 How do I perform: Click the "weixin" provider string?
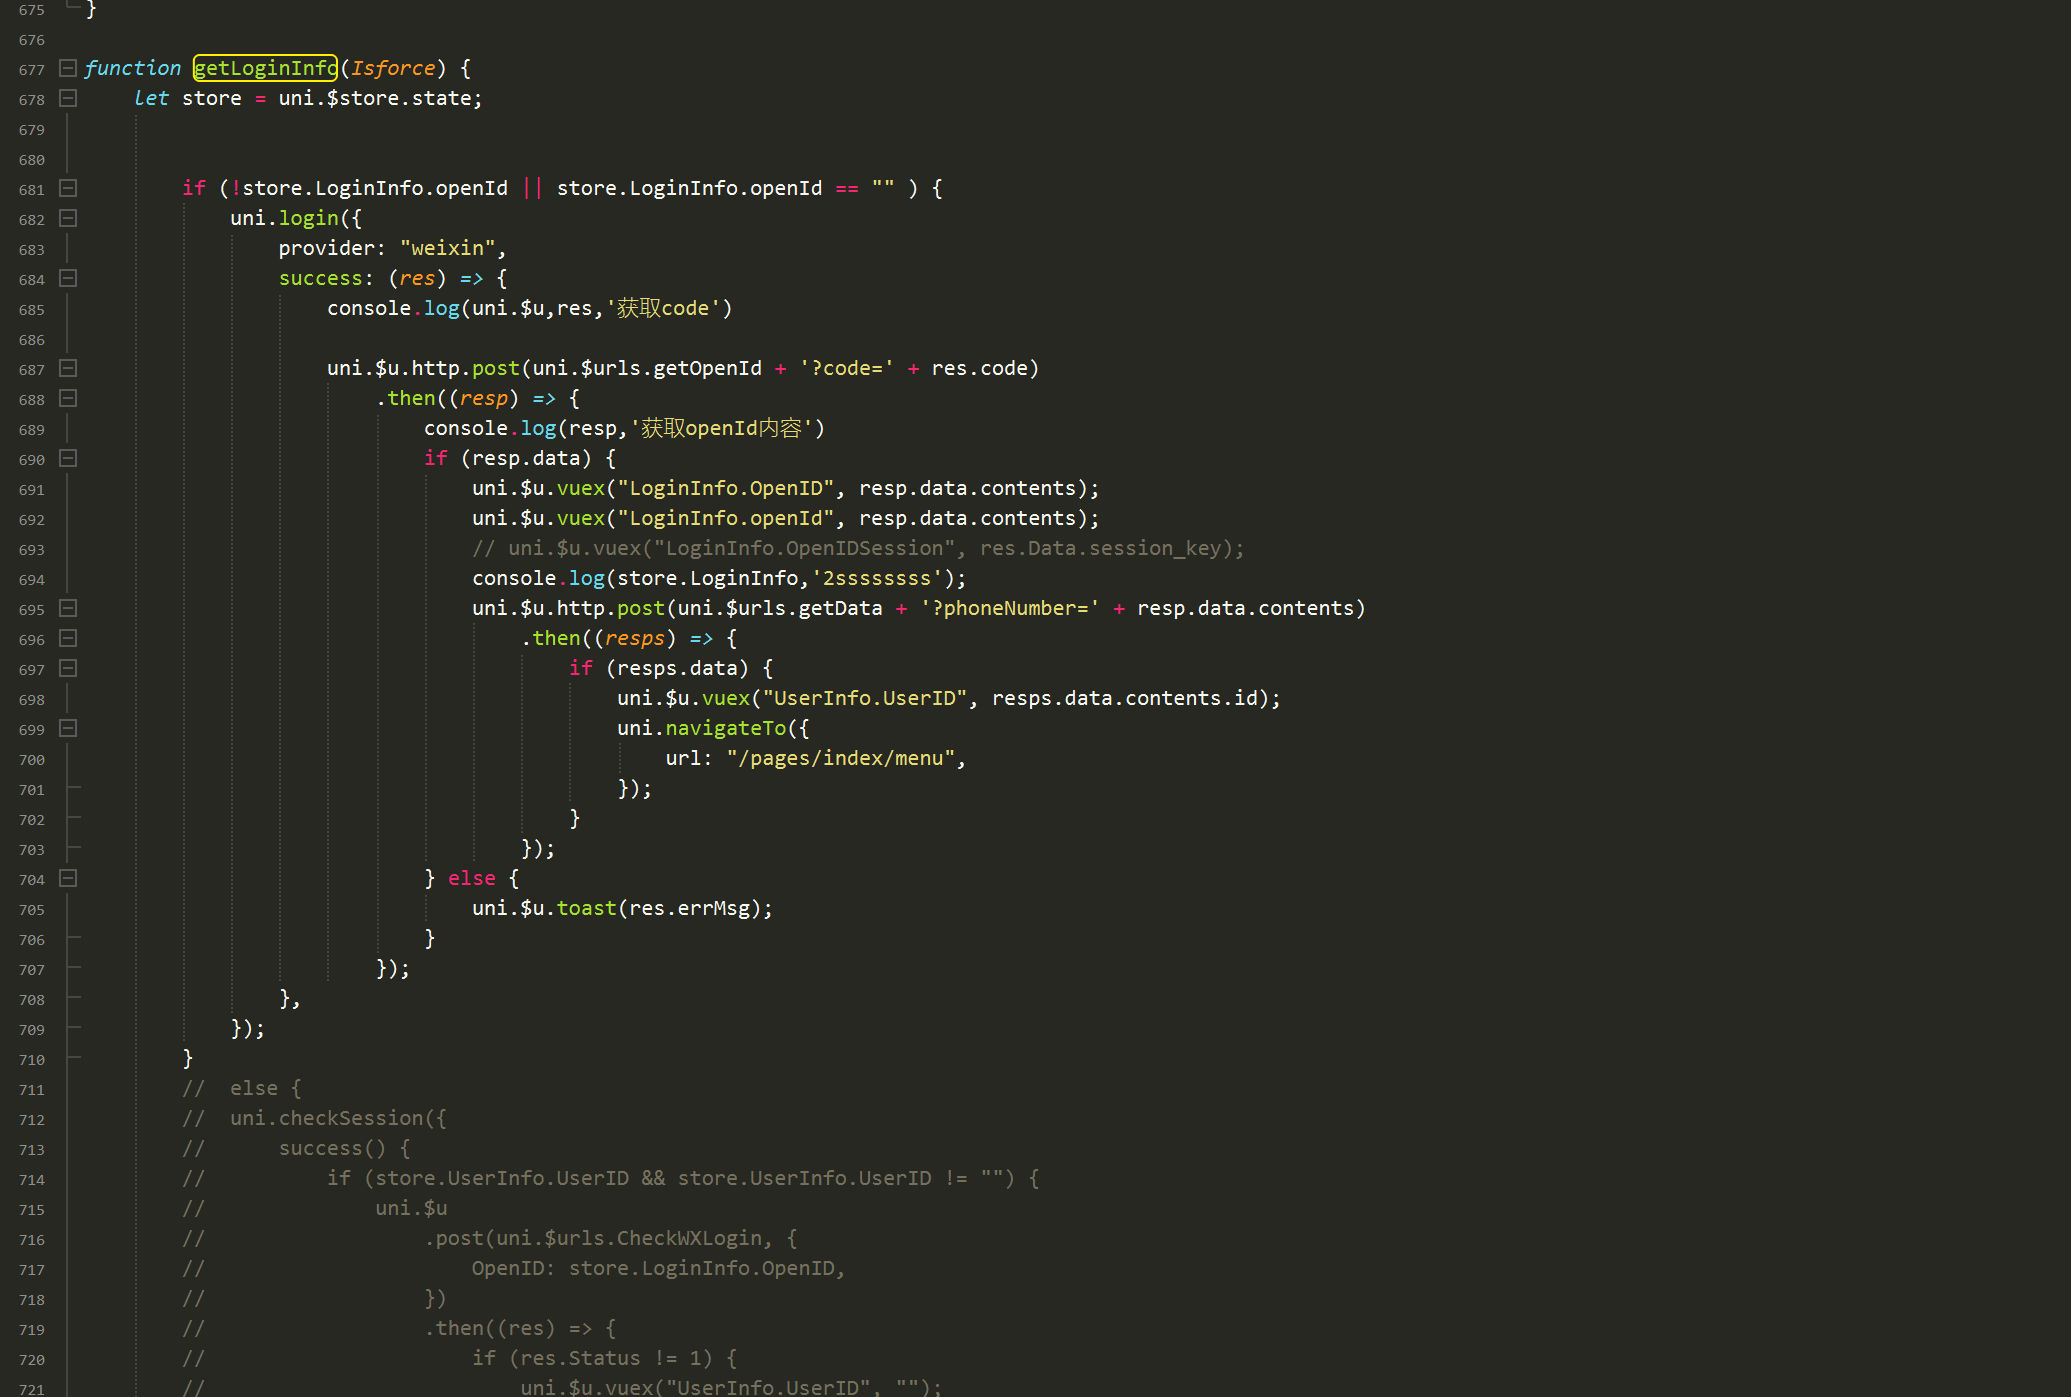[x=447, y=248]
